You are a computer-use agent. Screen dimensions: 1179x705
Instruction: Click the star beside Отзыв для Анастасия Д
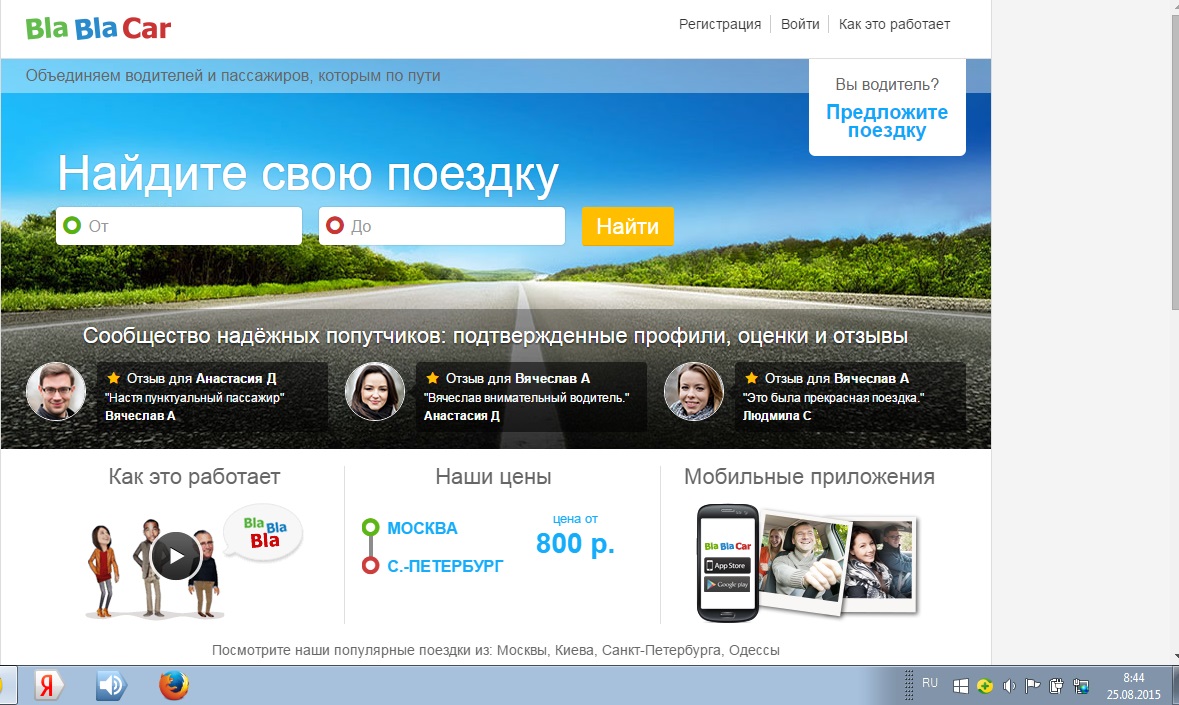(114, 378)
